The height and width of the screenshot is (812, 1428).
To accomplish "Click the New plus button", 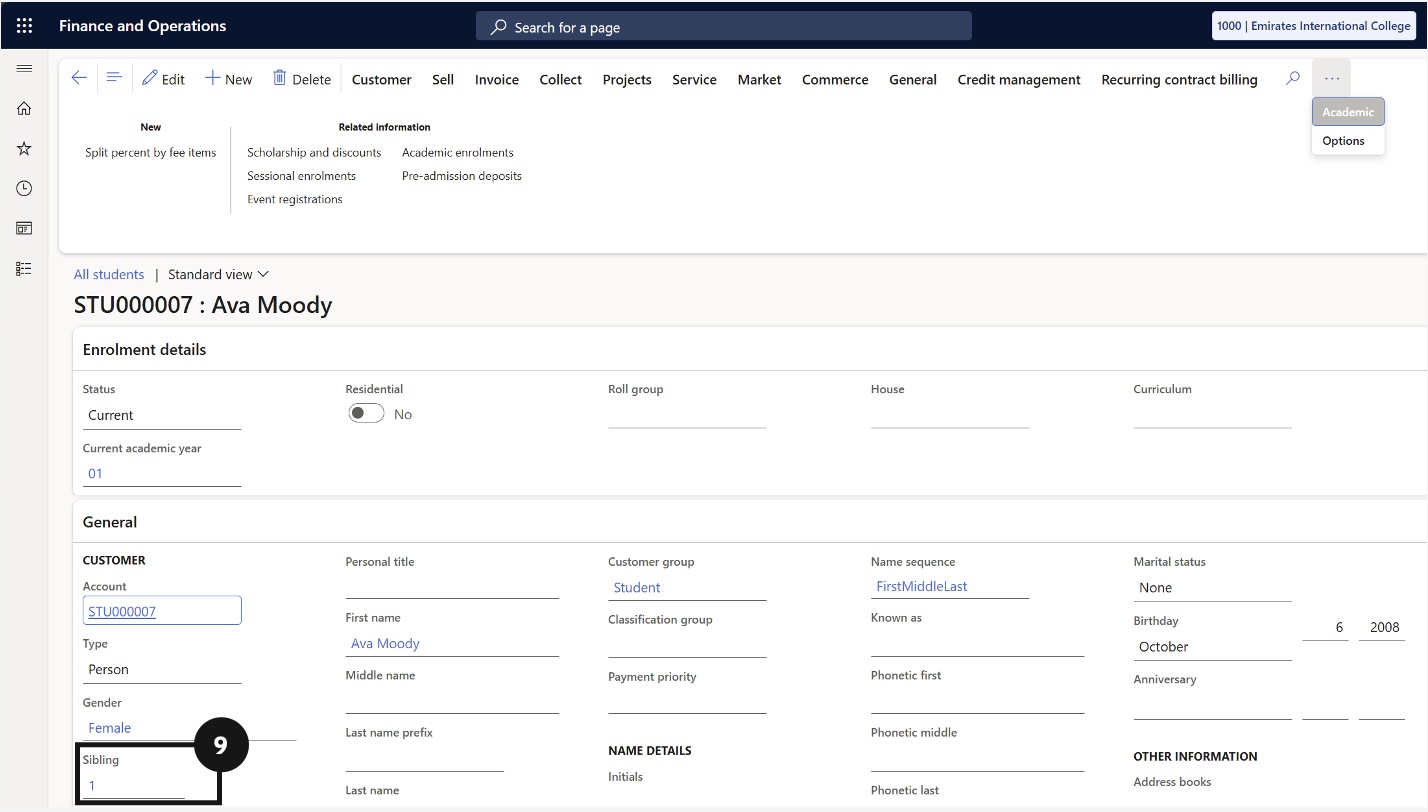I will [228, 79].
